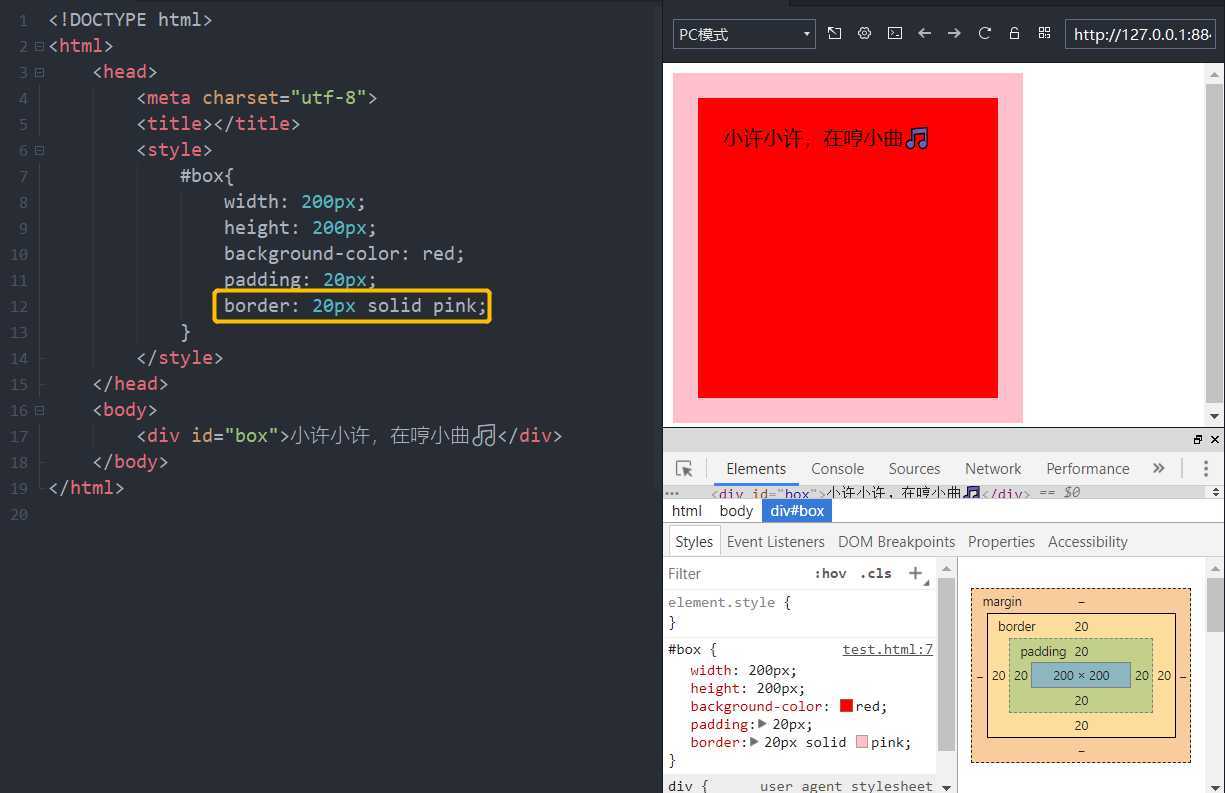Expand the padding shorthand triangle

[763, 724]
